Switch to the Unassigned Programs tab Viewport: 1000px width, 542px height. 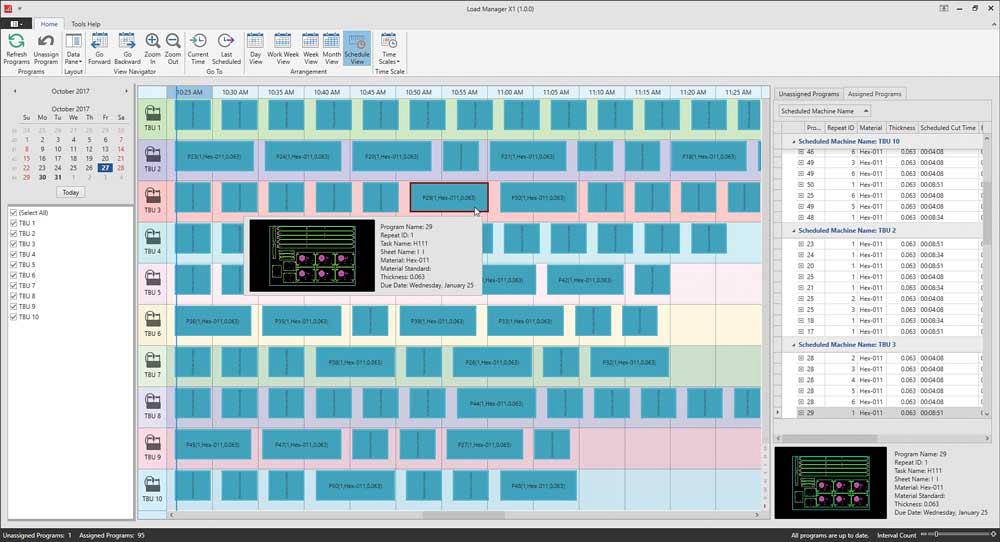point(808,93)
